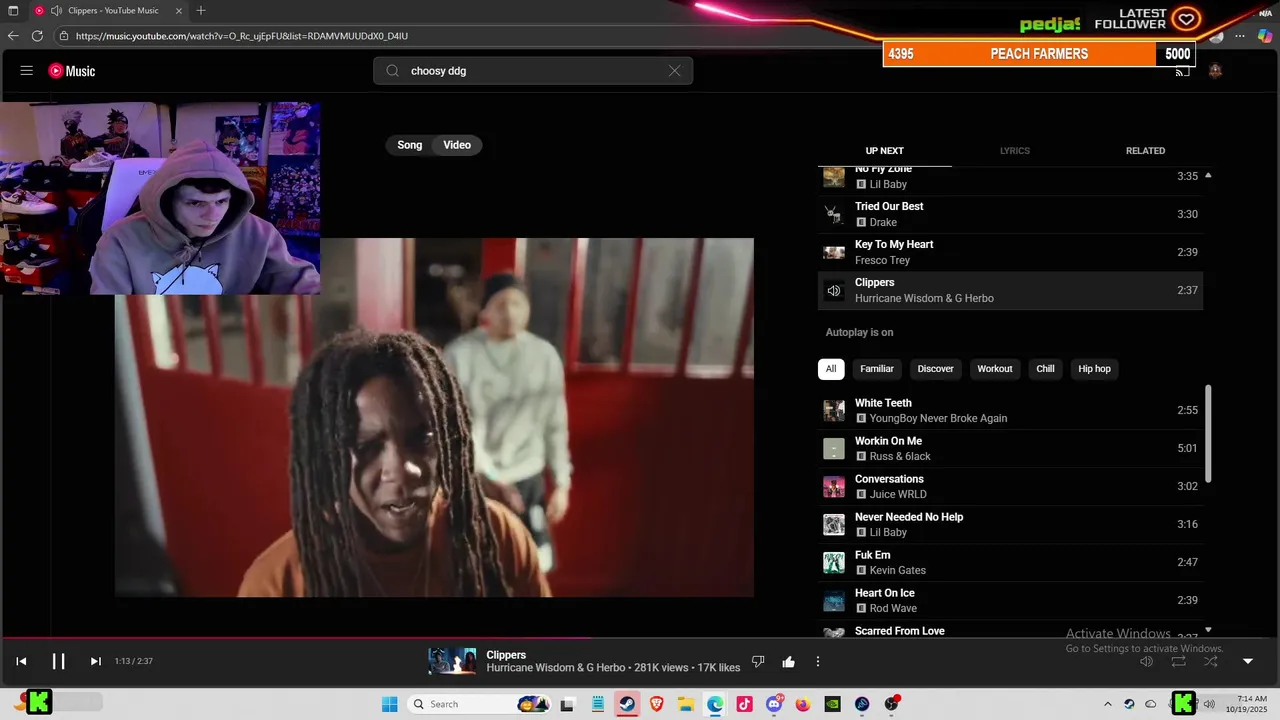Open a new browser tab
1280x720 pixels.
201,10
